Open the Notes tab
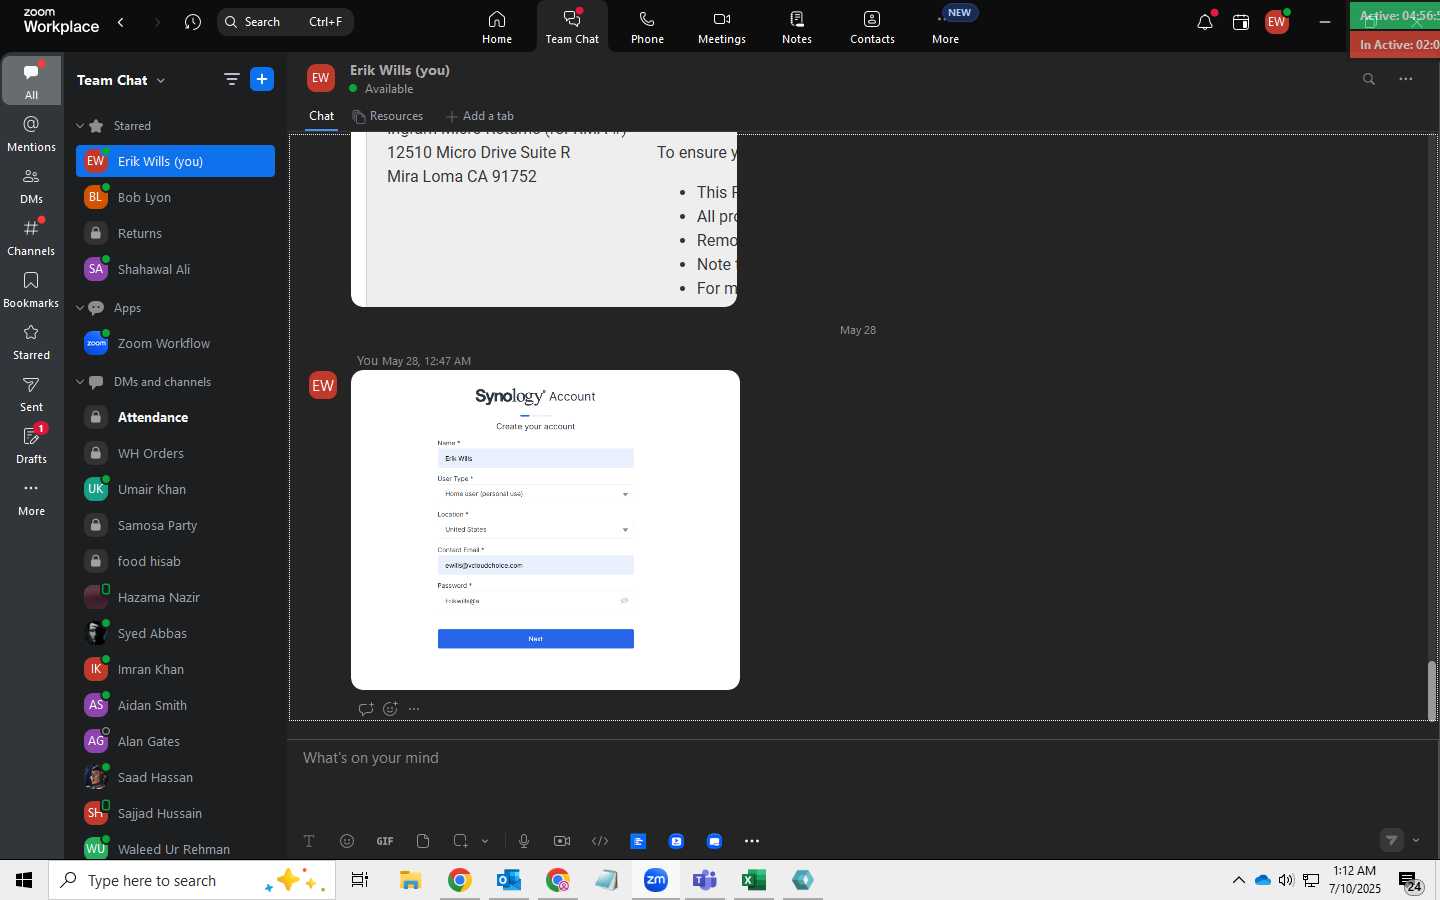Viewport: 1440px width, 900px height. pyautogui.click(x=797, y=27)
